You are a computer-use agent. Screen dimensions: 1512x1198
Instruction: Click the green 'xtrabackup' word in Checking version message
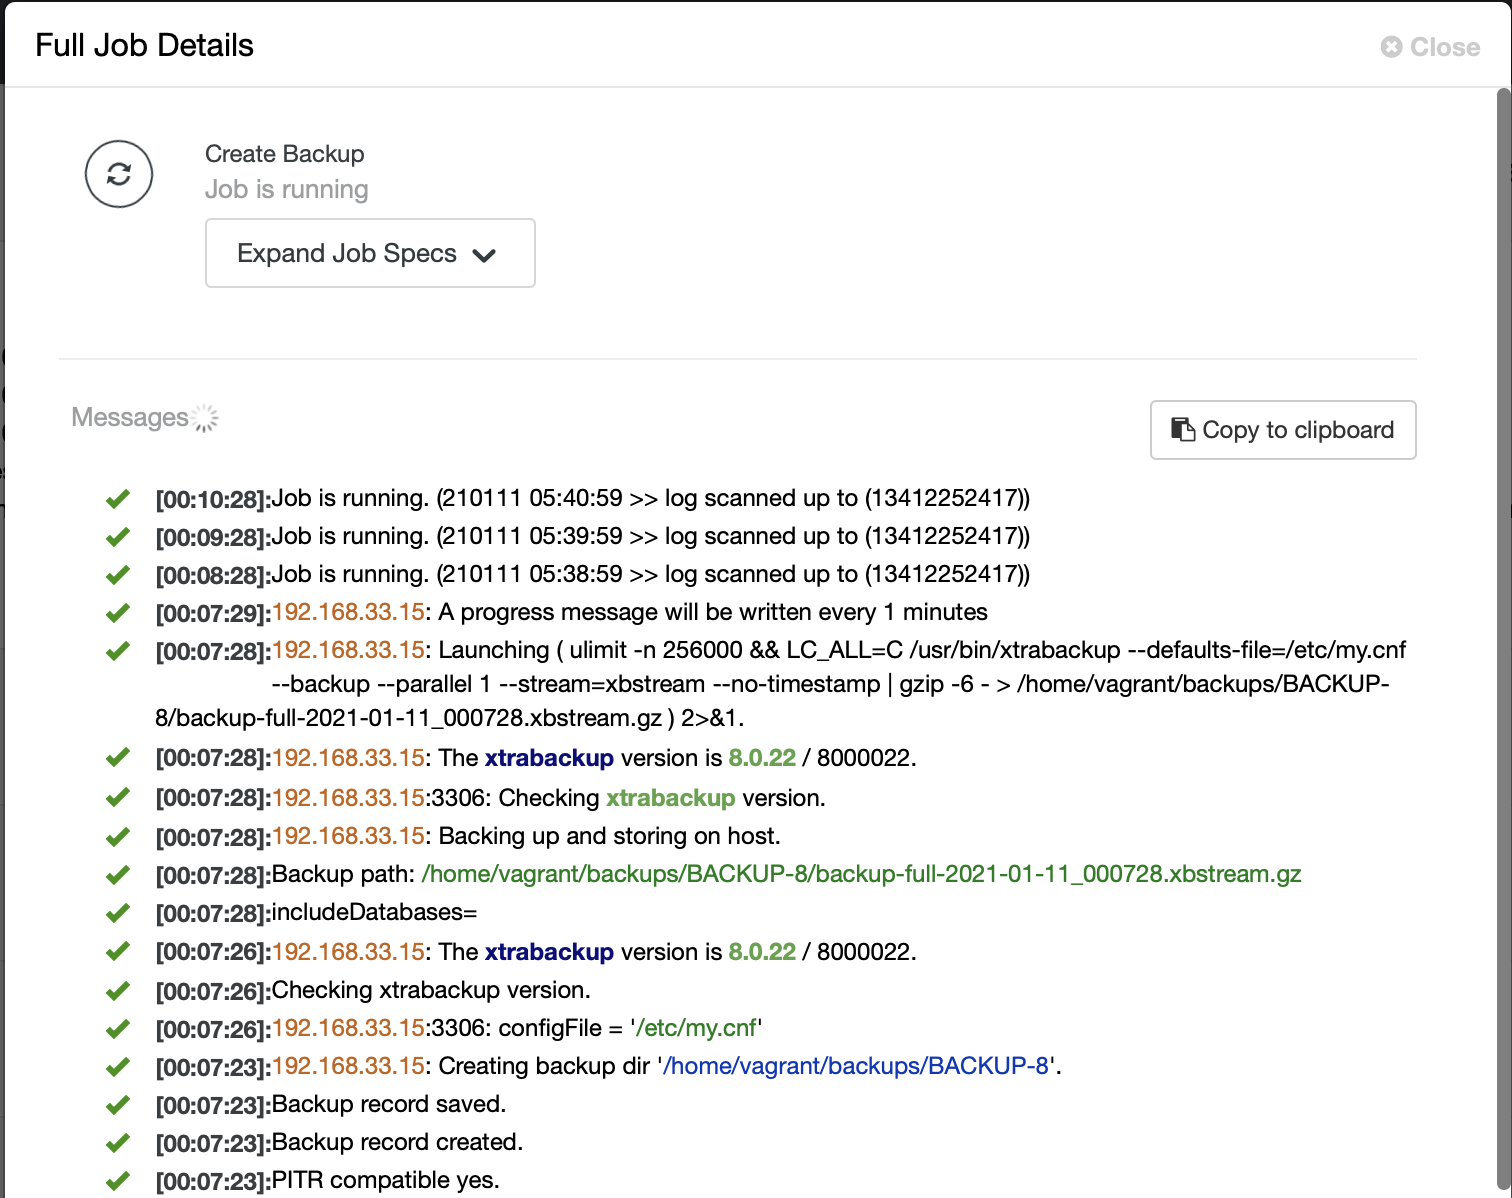(x=671, y=798)
